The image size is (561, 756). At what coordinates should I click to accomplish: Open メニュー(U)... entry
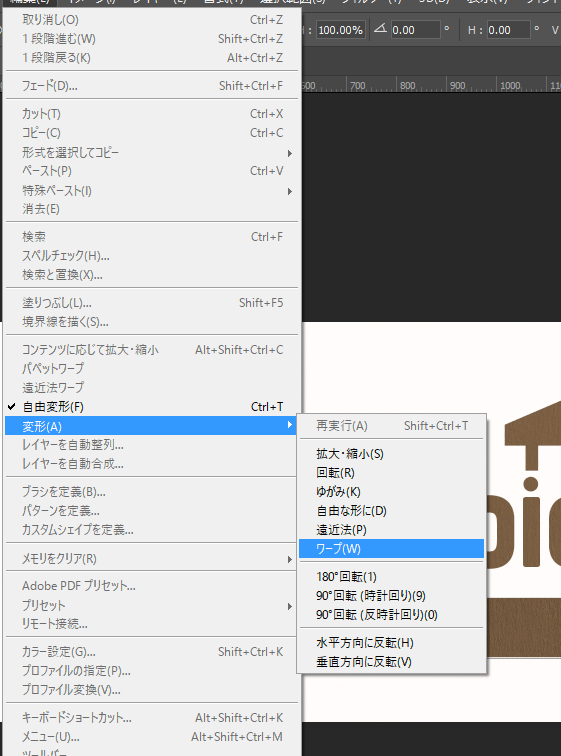coord(151,737)
